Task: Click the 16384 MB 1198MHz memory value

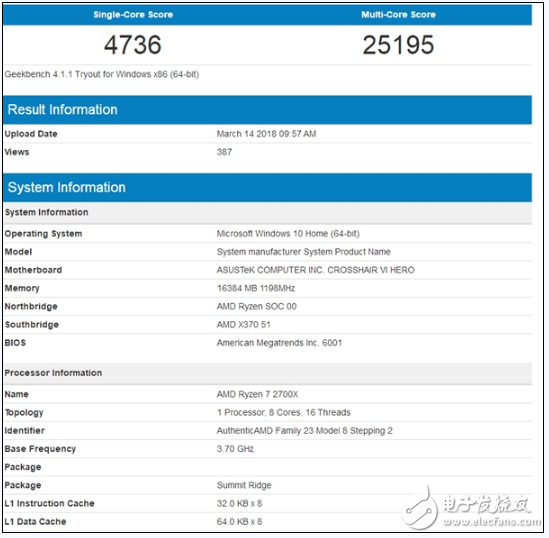Action: (256, 288)
